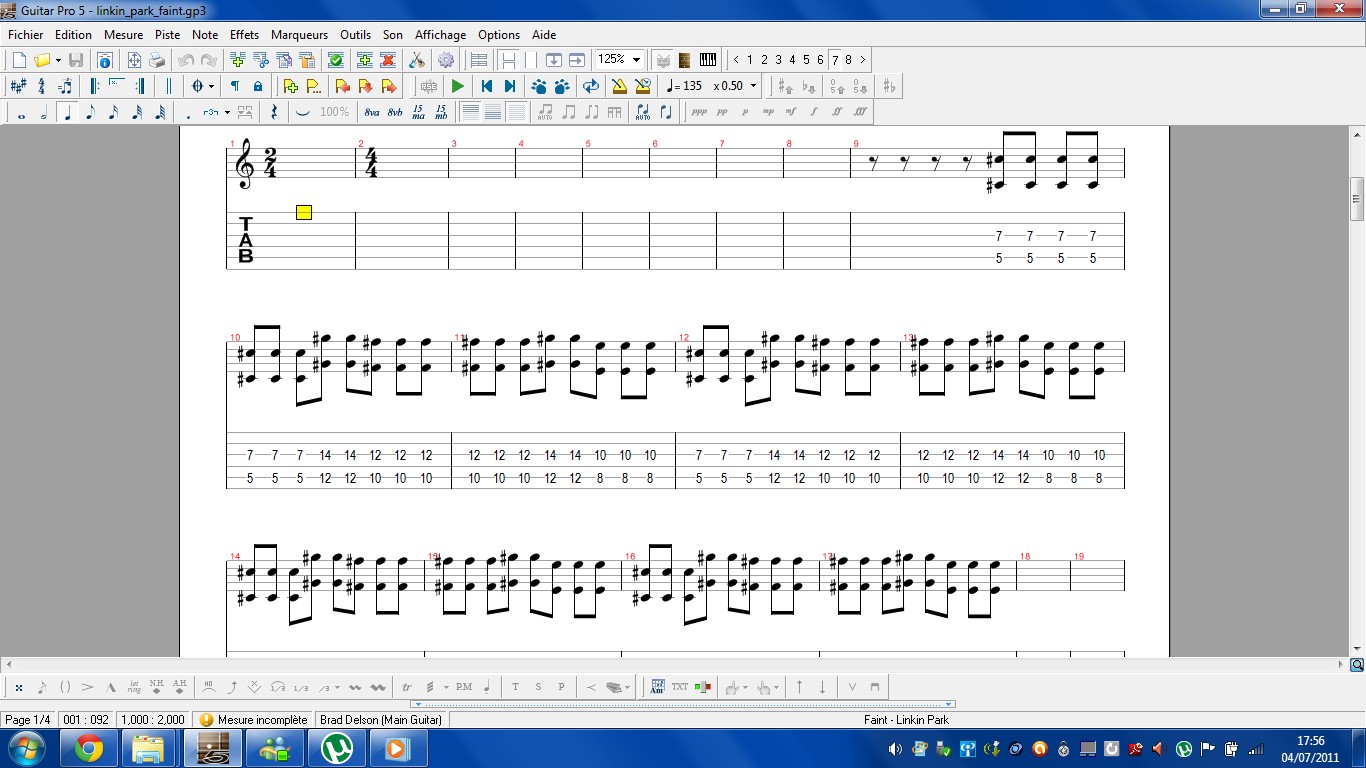Click the delete measure red X icon

388,60
